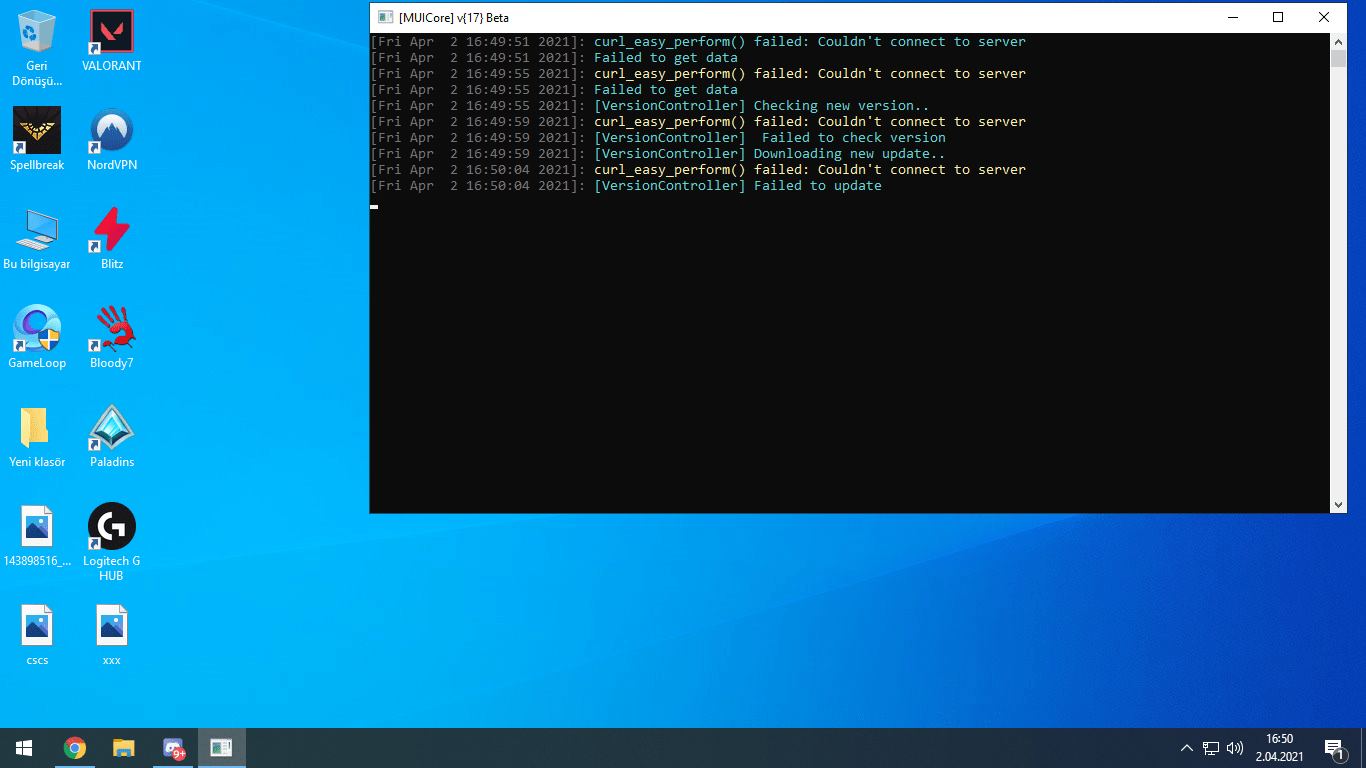Image resolution: width=1366 pixels, height=768 pixels.
Task: Select the Logitech G HUB shortcut
Action: tap(112, 542)
